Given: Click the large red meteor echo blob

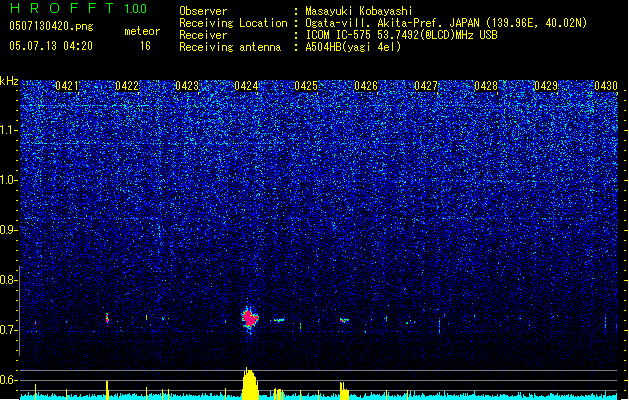Looking at the screenshot, I should pos(250,319).
